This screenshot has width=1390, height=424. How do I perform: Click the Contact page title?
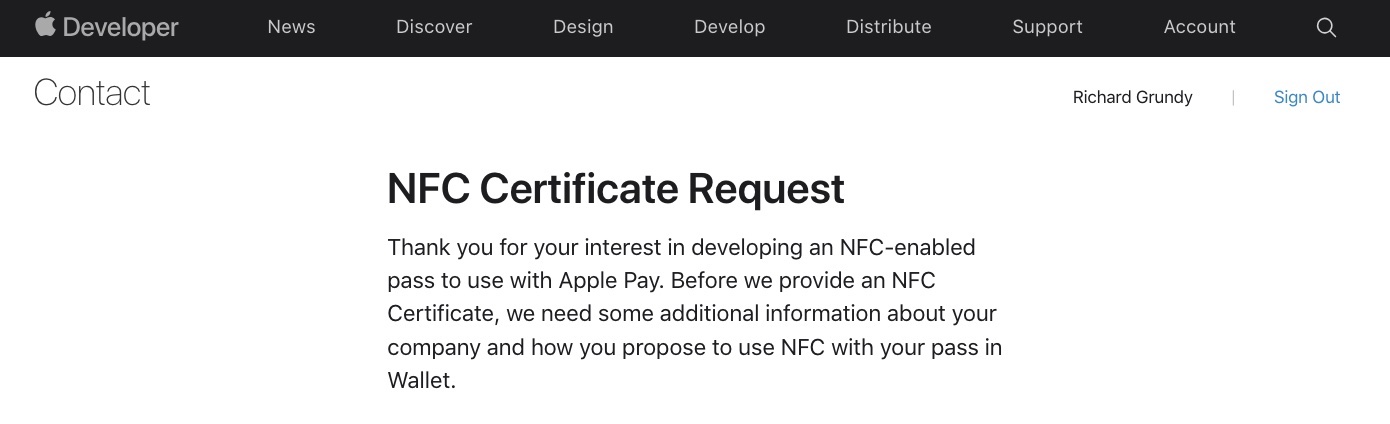coord(92,93)
